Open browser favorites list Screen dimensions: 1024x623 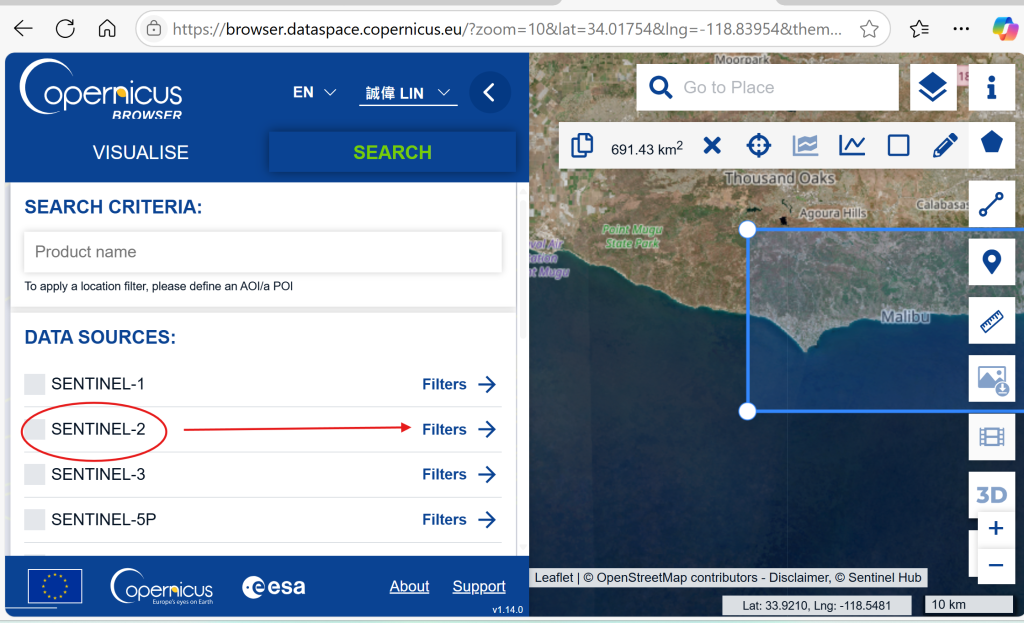click(x=919, y=29)
